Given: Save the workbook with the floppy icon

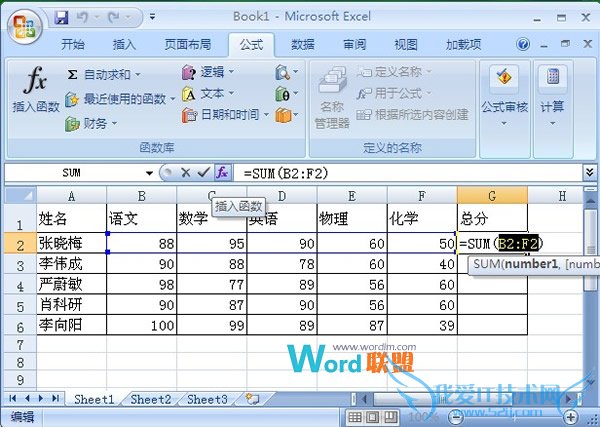Looking at the screenshot, I should 61,17.
